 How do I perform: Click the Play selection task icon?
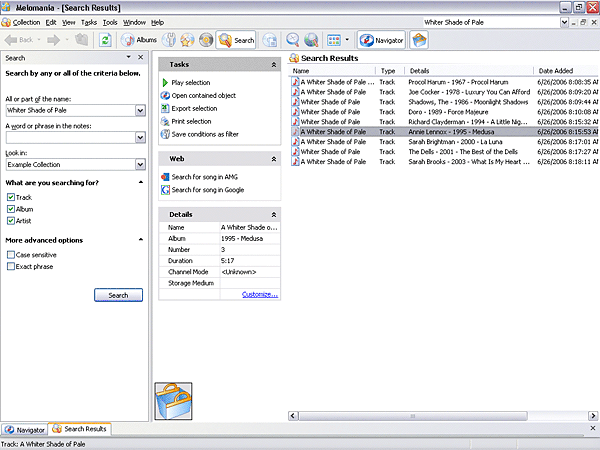pos(164,82)
